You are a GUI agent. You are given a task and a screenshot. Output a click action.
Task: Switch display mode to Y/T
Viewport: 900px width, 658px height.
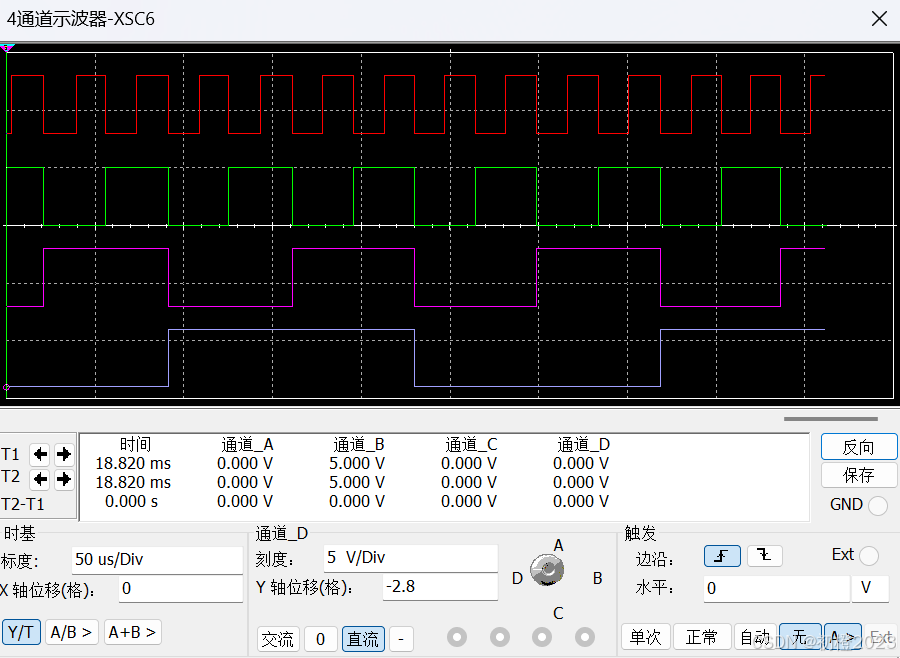[x=21, y=632]
